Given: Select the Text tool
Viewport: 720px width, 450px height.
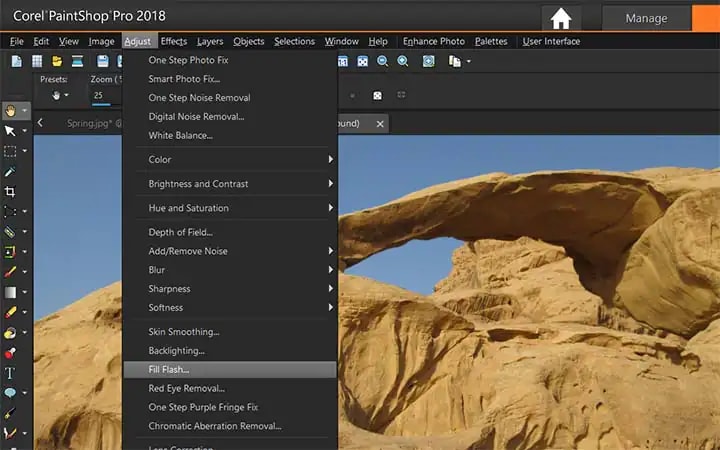Looking at the screenshot, I should coord(10,373).
